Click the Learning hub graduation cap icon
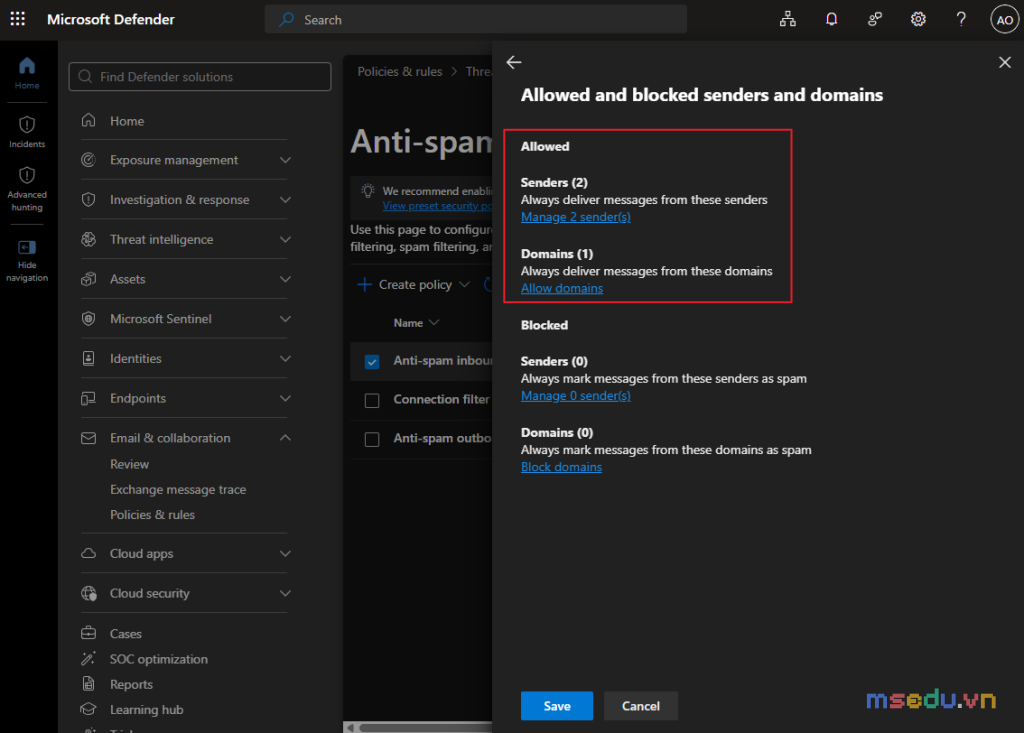 coord(88,709)
